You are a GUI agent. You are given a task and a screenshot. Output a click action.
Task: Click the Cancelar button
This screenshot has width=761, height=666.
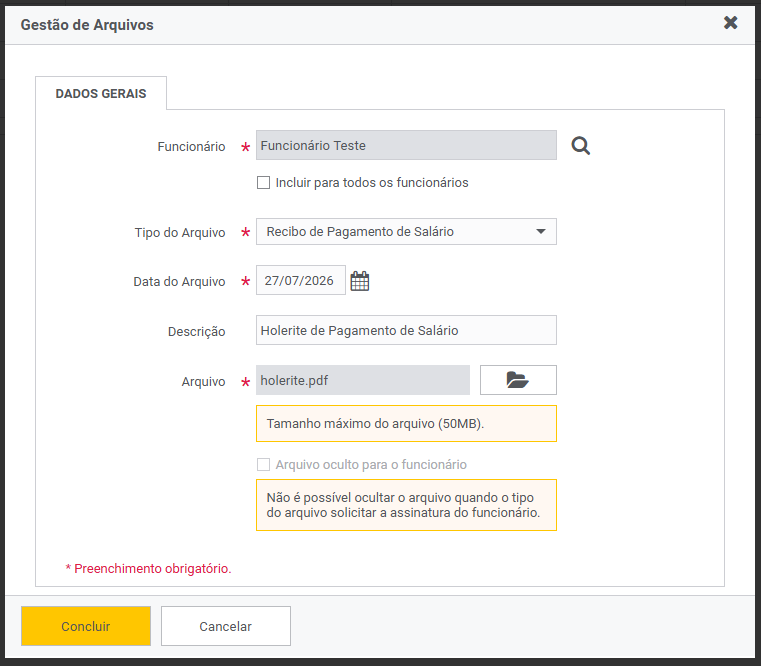coord(226,626)
